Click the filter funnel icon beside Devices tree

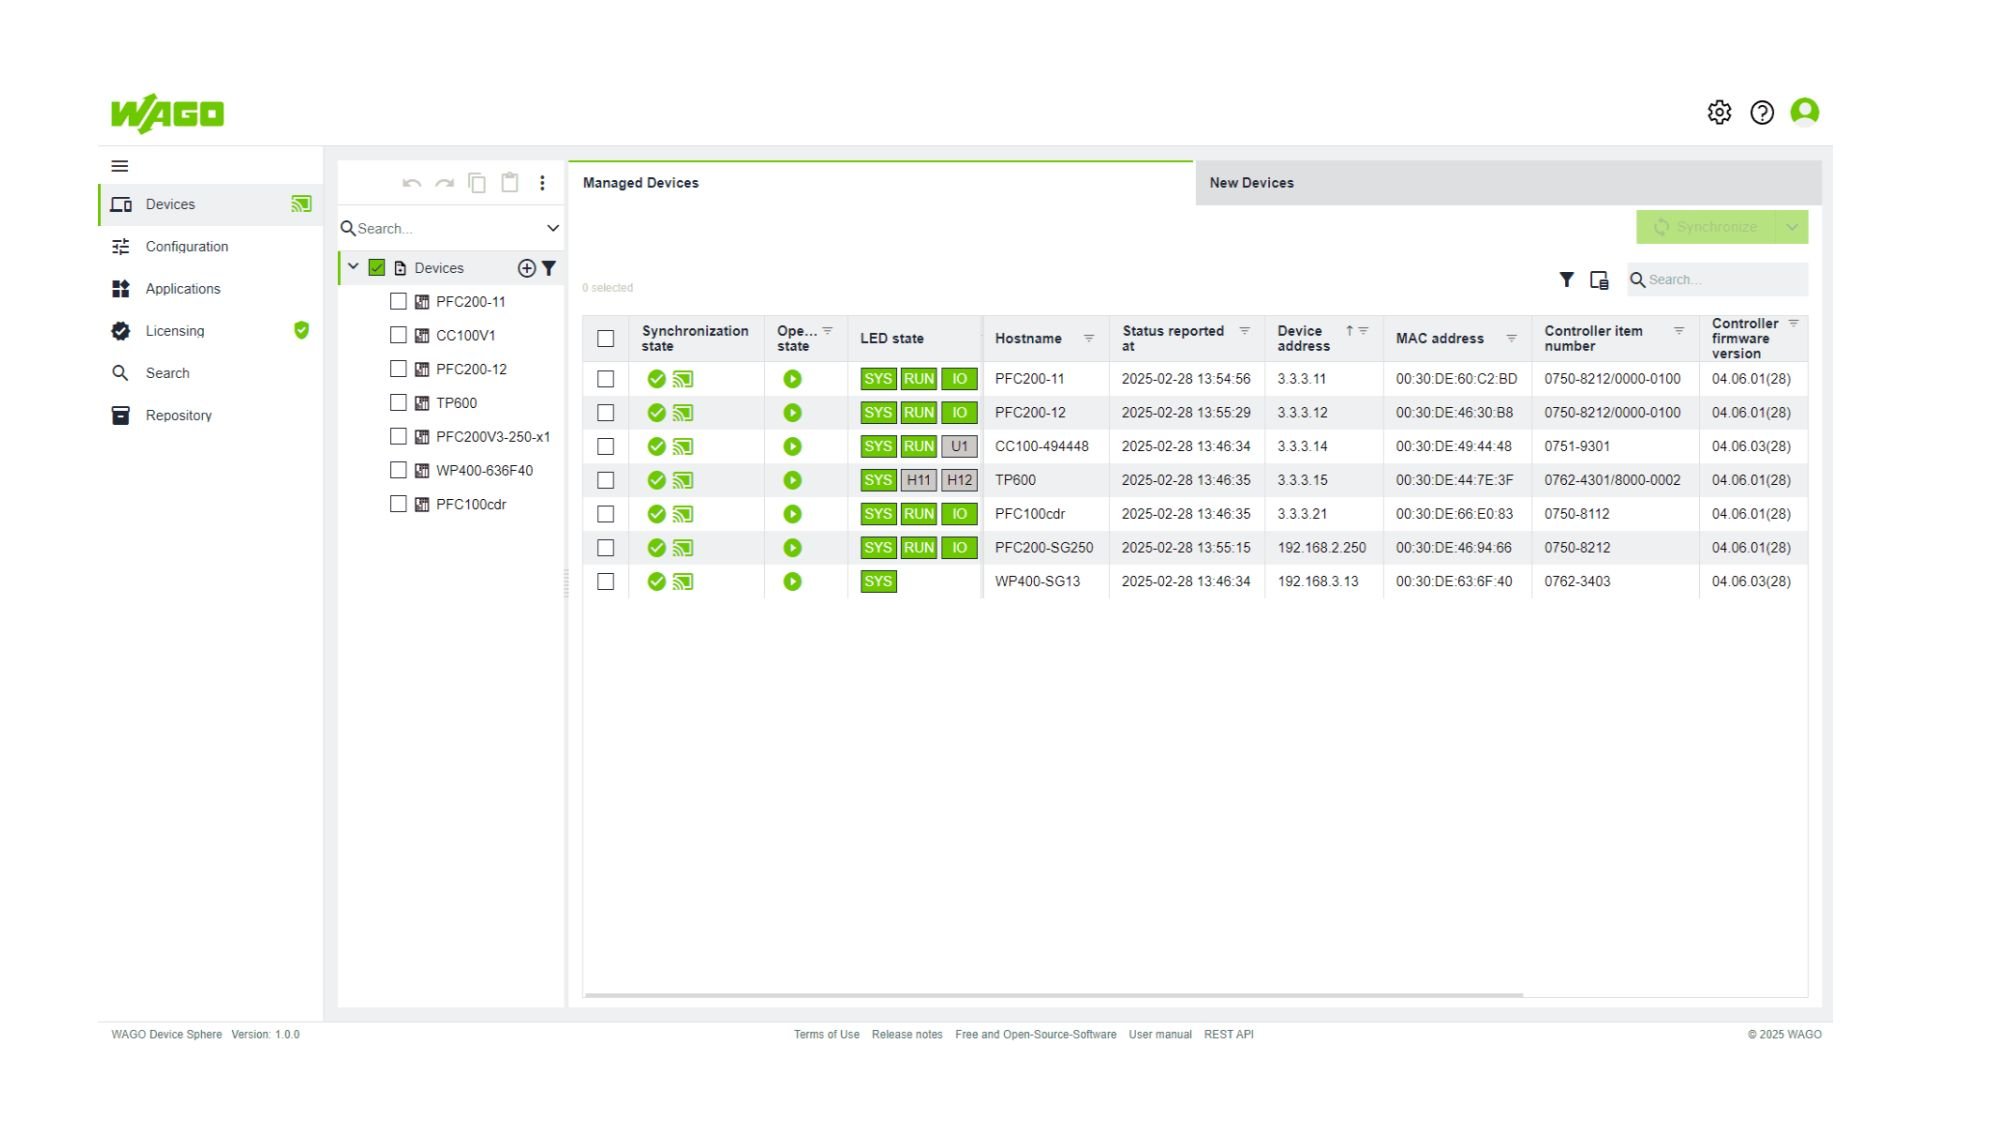[x=549, y=268]
